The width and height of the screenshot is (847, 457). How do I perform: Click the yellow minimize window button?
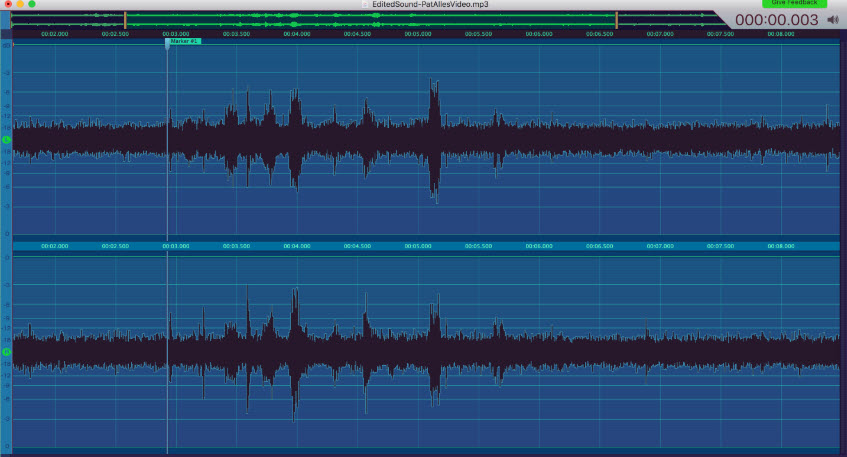pyautogui.click(x=20, y=4)
